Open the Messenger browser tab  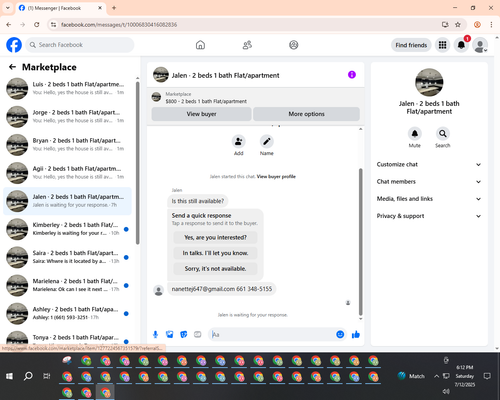(60, 8)
